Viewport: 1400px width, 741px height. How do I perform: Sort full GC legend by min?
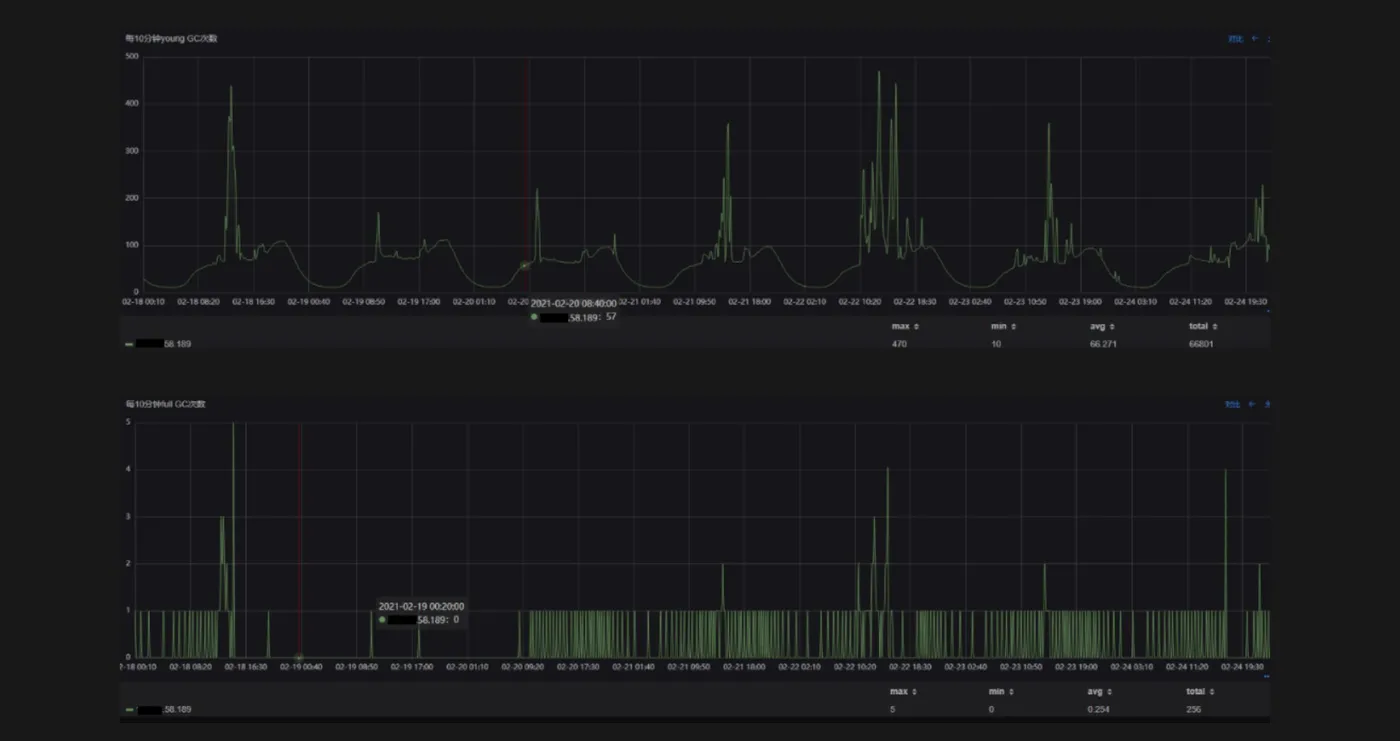1002,691
